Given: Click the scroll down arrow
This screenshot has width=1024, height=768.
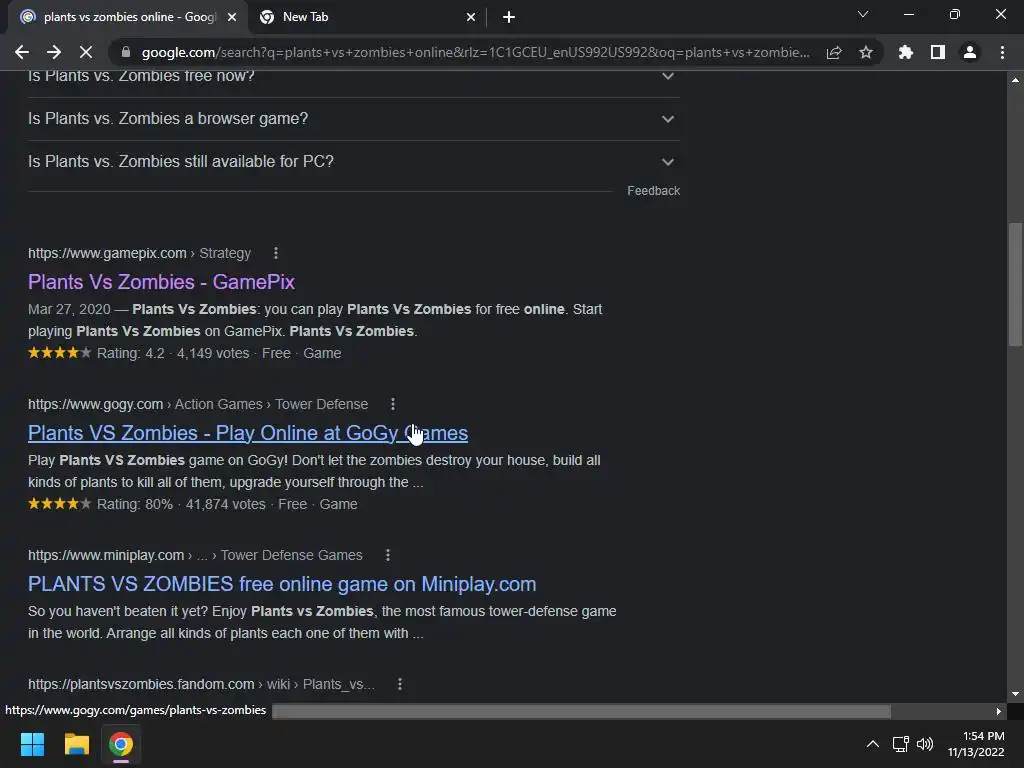Looking at the screenshot, I should click(1015, 694).
